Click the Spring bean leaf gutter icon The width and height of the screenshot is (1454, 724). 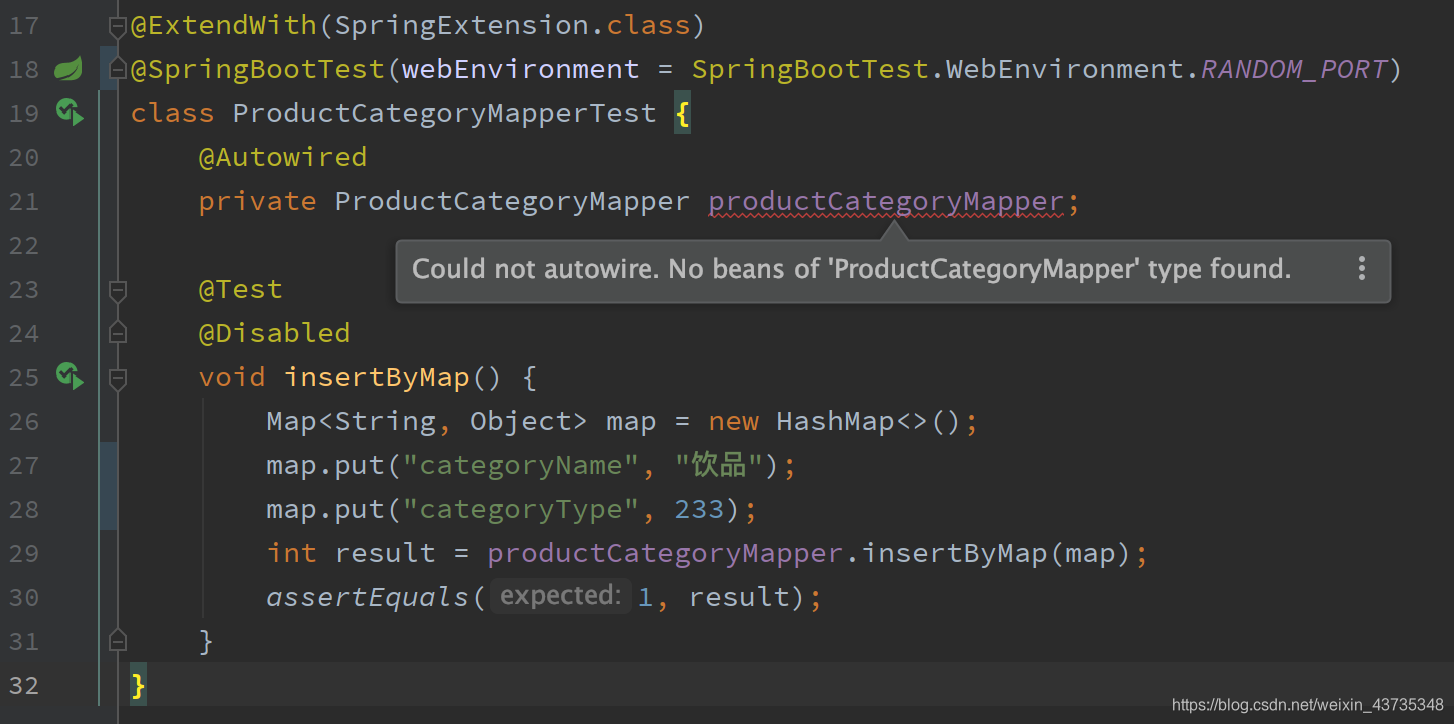67,69
